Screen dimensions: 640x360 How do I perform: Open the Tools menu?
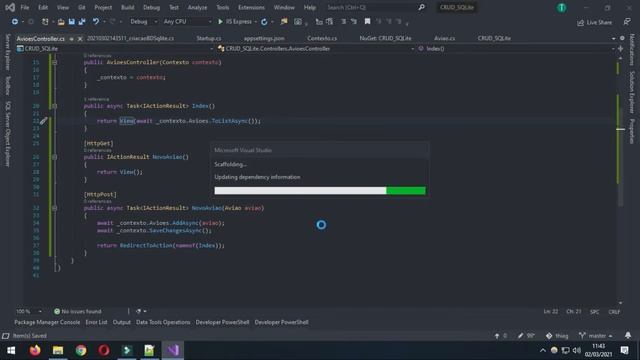222,7
